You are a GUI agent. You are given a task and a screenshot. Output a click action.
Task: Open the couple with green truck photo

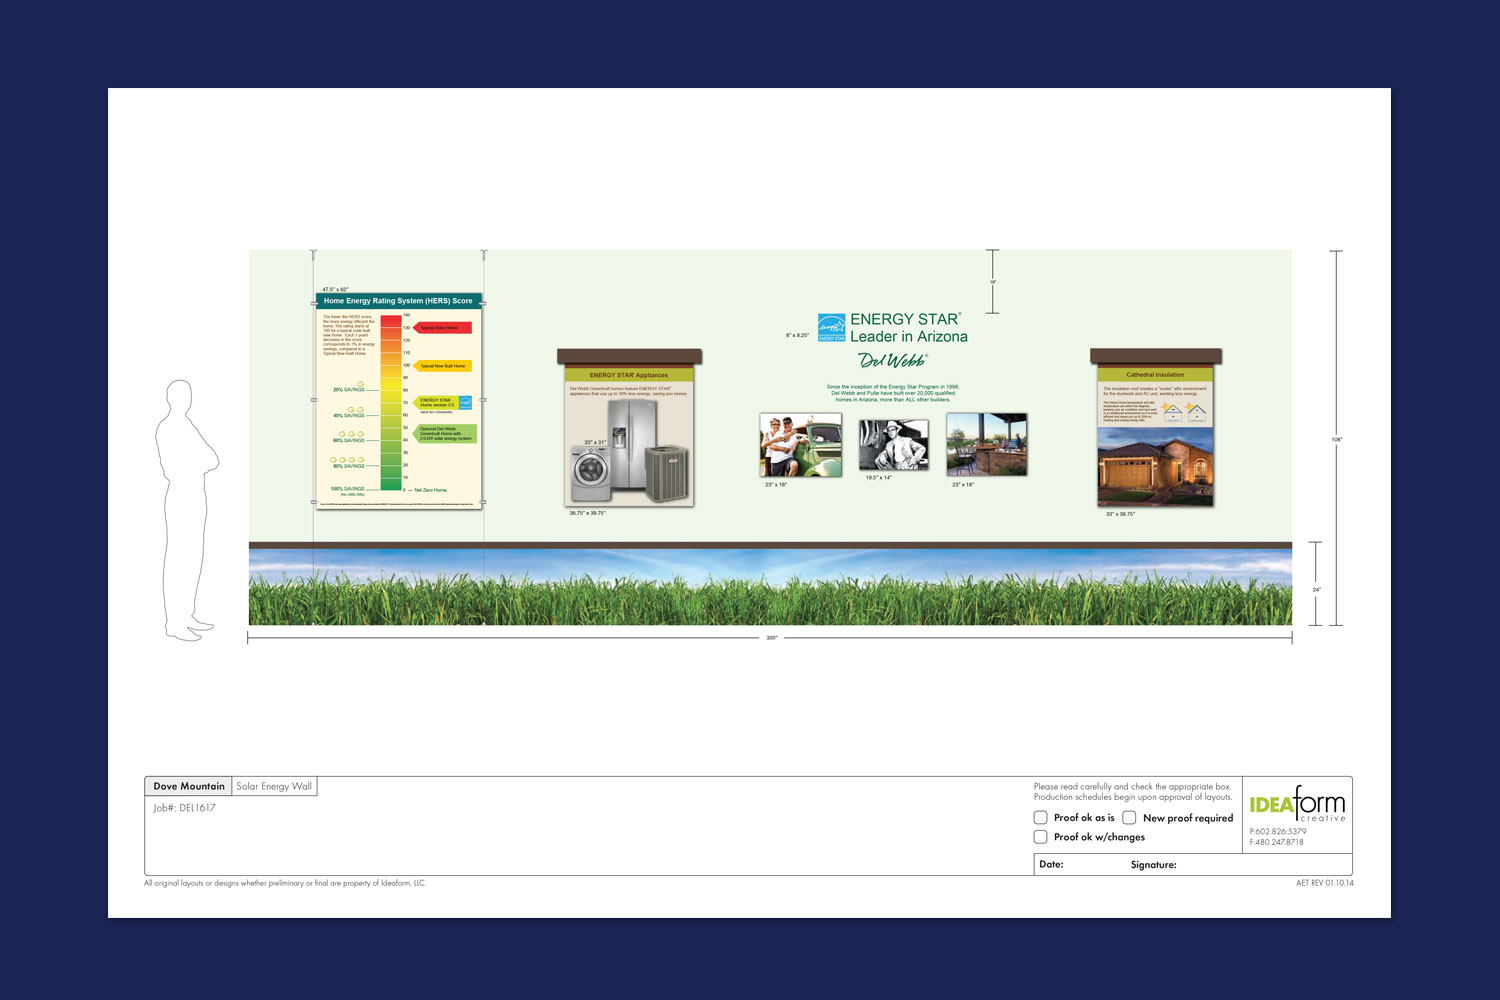801,445
